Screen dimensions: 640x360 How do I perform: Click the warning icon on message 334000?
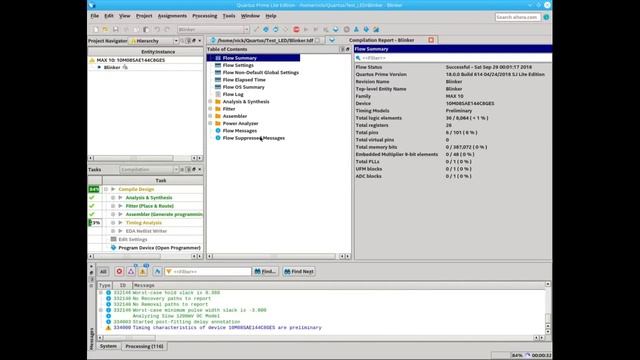(109, 328)
